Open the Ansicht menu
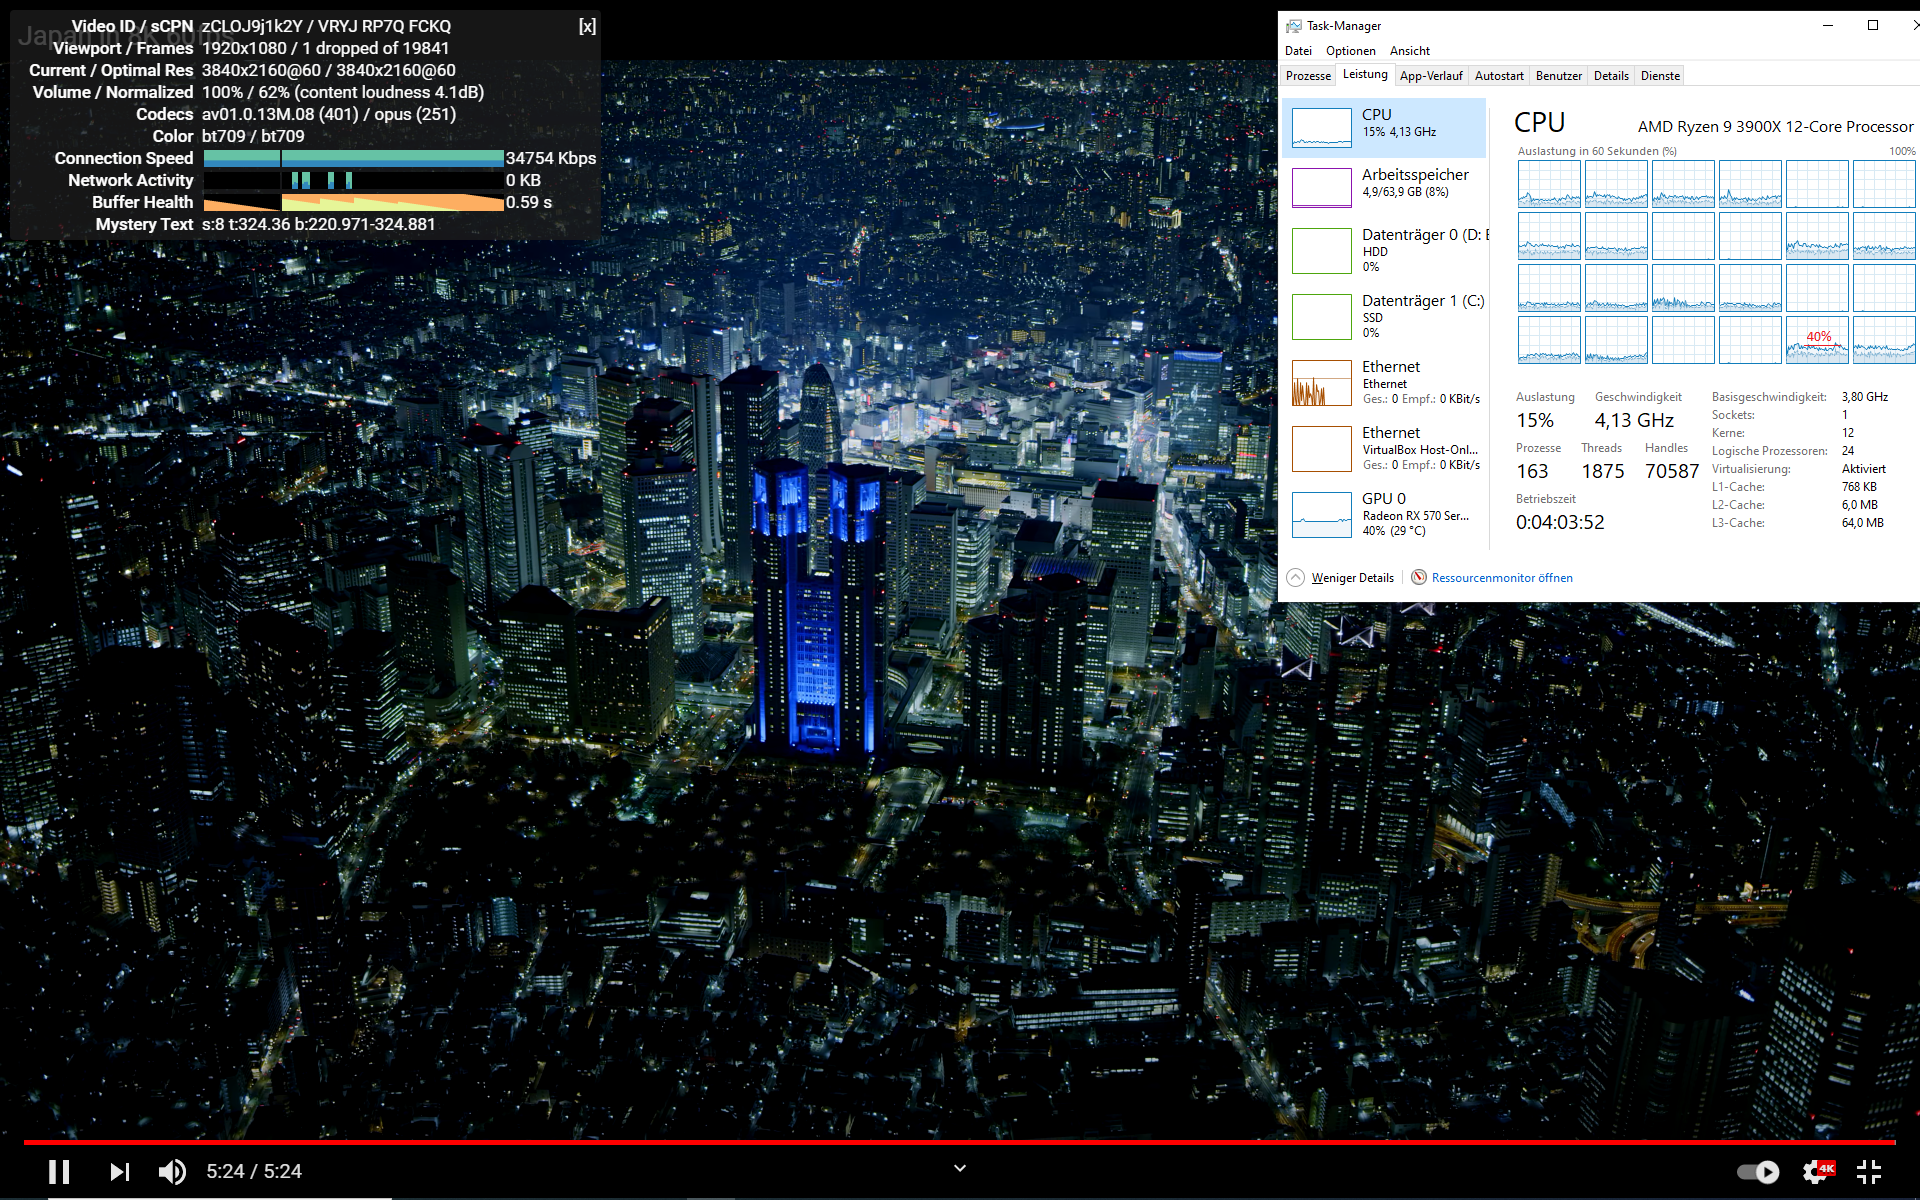Screen dimensions: 1920x1200 pos(1409,51)
